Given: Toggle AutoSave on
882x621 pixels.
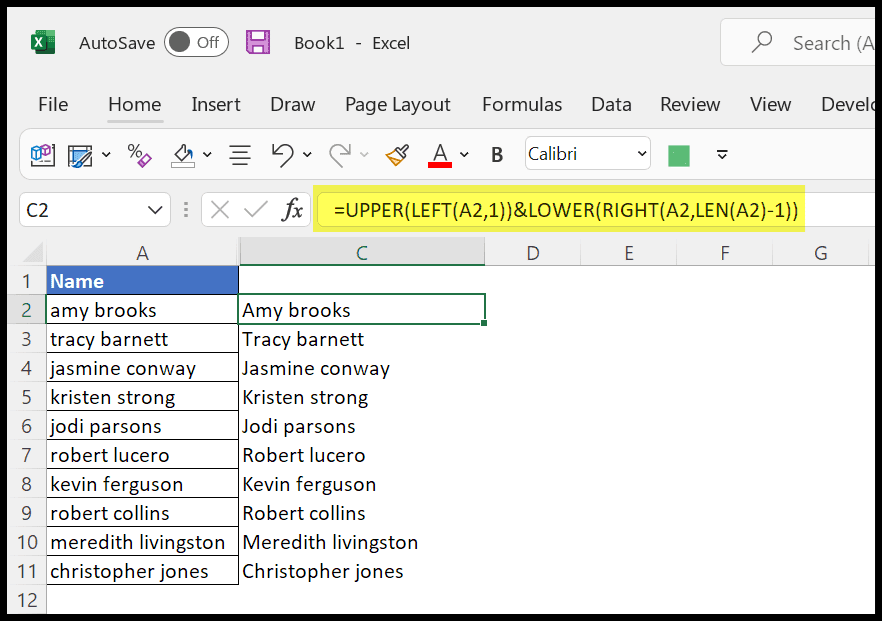Looking at the screenshot, I should (196, 42).
